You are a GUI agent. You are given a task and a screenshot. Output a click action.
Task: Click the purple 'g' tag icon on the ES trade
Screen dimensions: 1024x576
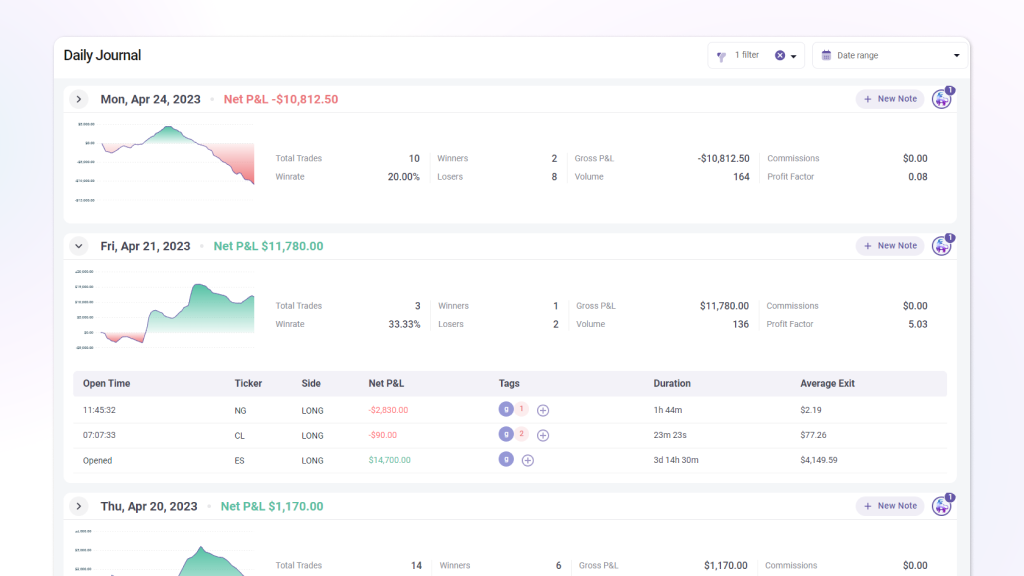[x=506, y=459]
